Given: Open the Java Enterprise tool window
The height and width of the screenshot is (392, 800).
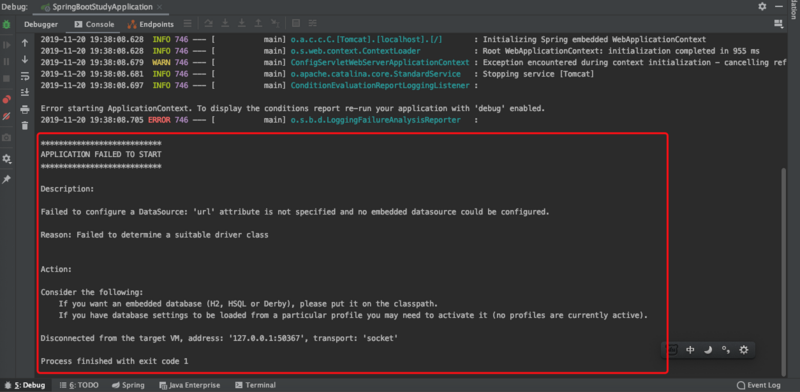Looking at the screenshot, I should click(x=189, y=385).
